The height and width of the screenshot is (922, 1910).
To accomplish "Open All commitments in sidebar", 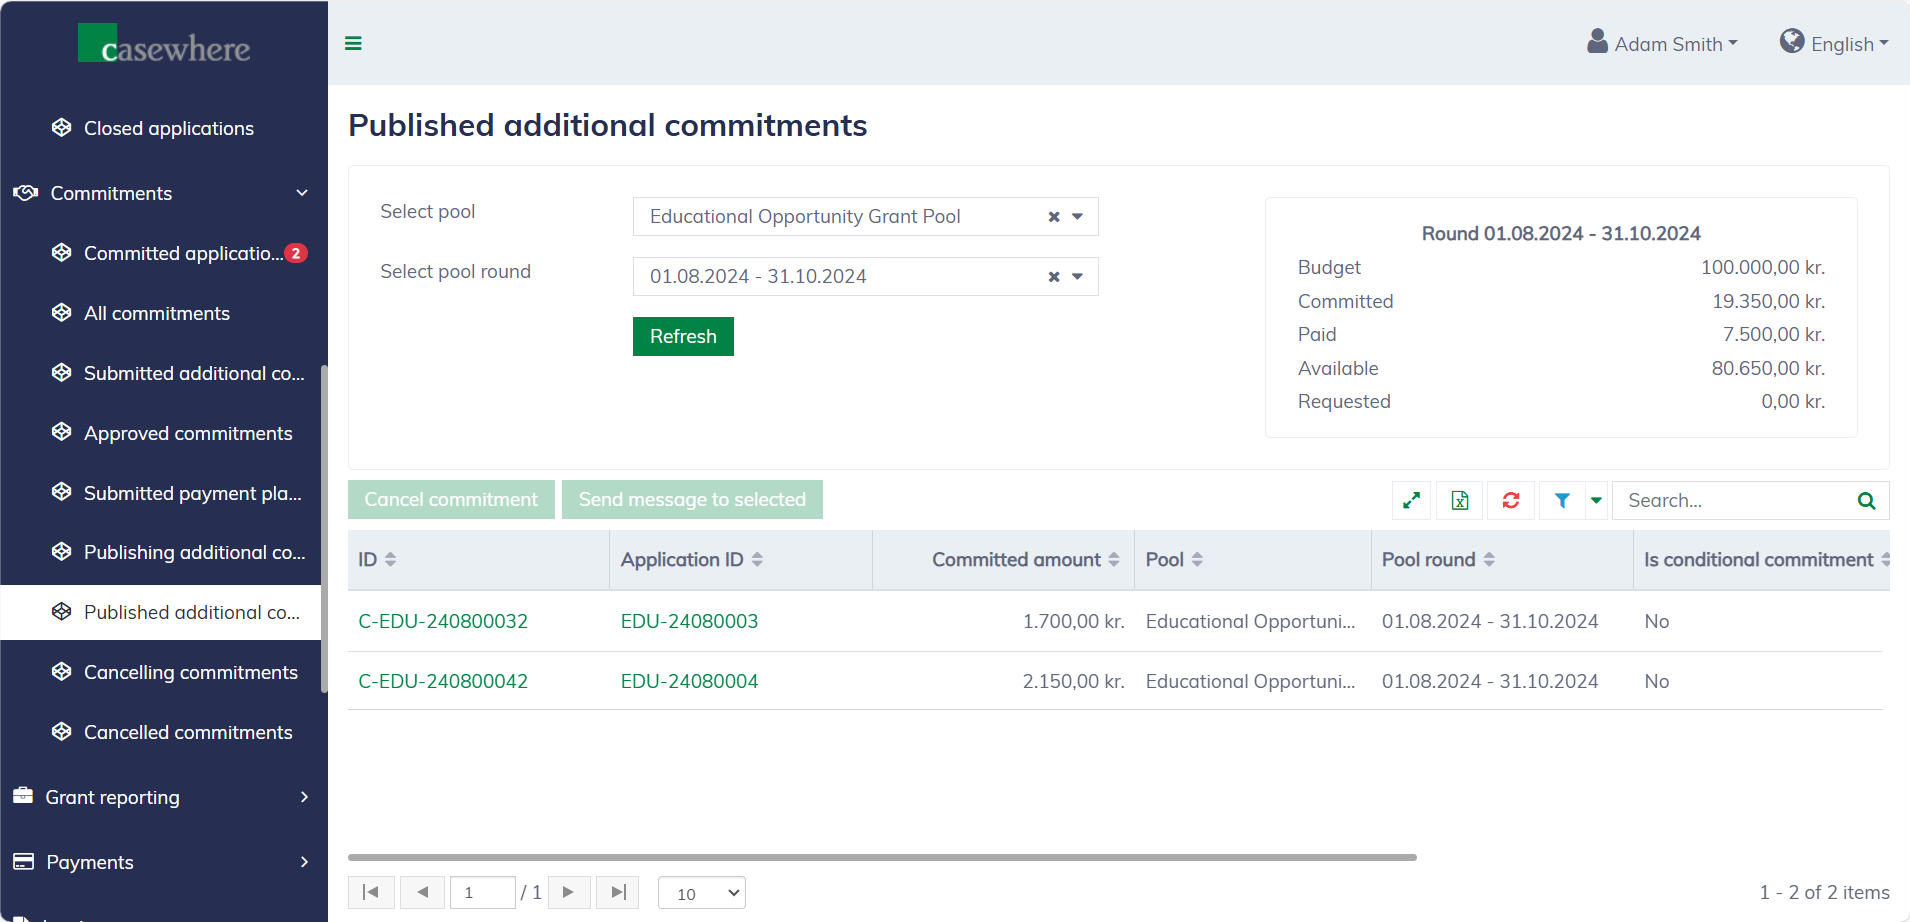I will point(157,313).
